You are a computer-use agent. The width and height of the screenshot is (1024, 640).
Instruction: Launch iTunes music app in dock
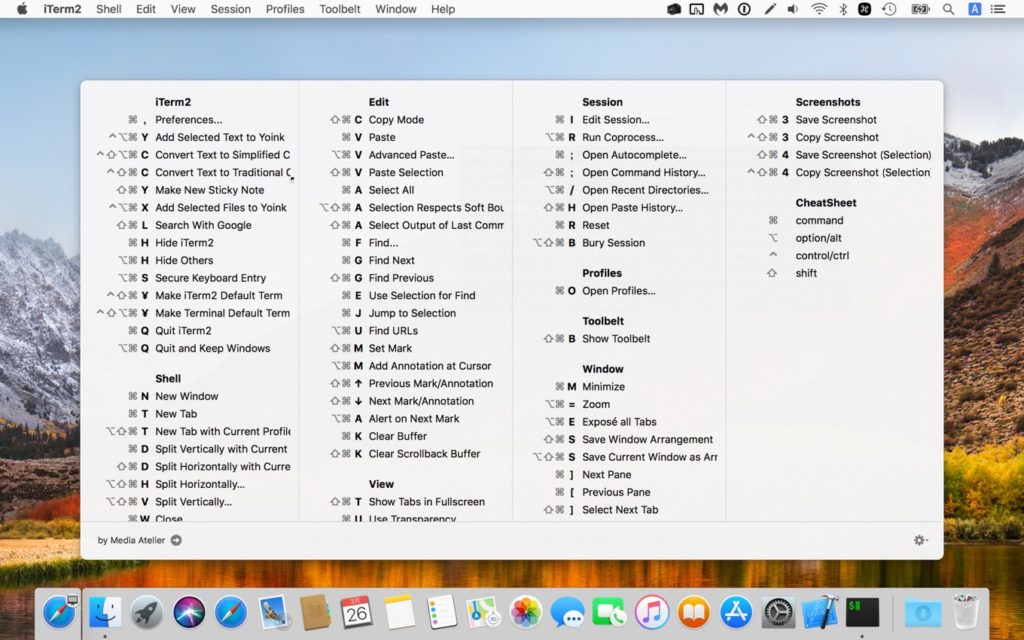pyautogui.click(x=652, y=611)
